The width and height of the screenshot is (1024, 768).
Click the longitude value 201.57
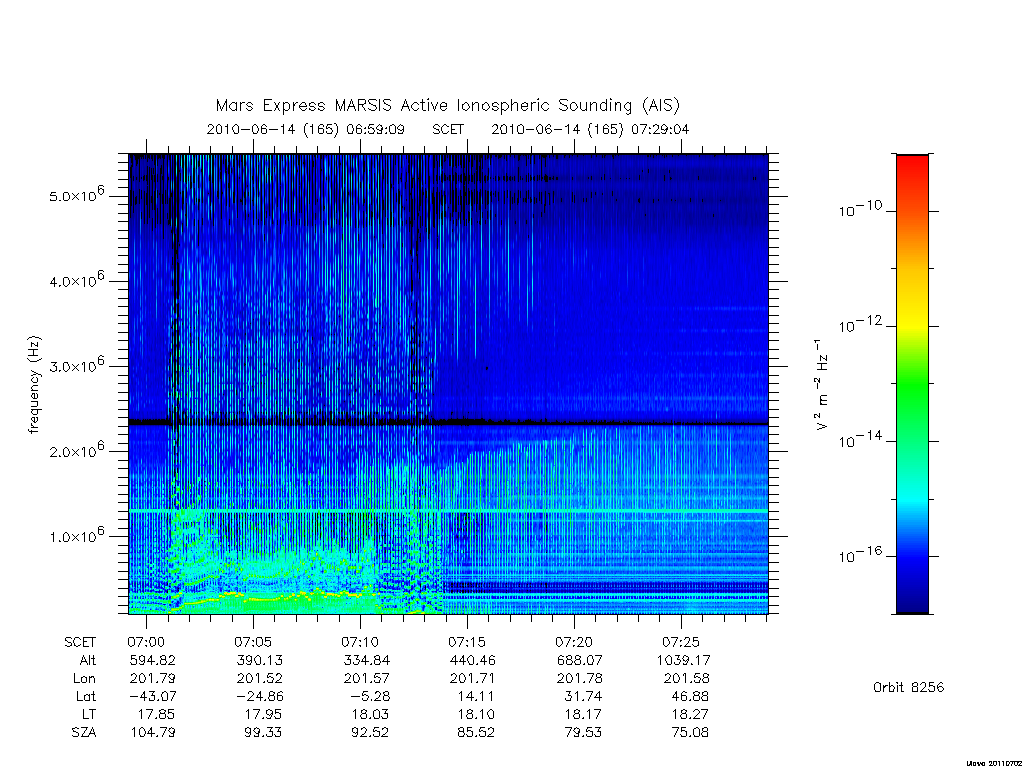366,679
